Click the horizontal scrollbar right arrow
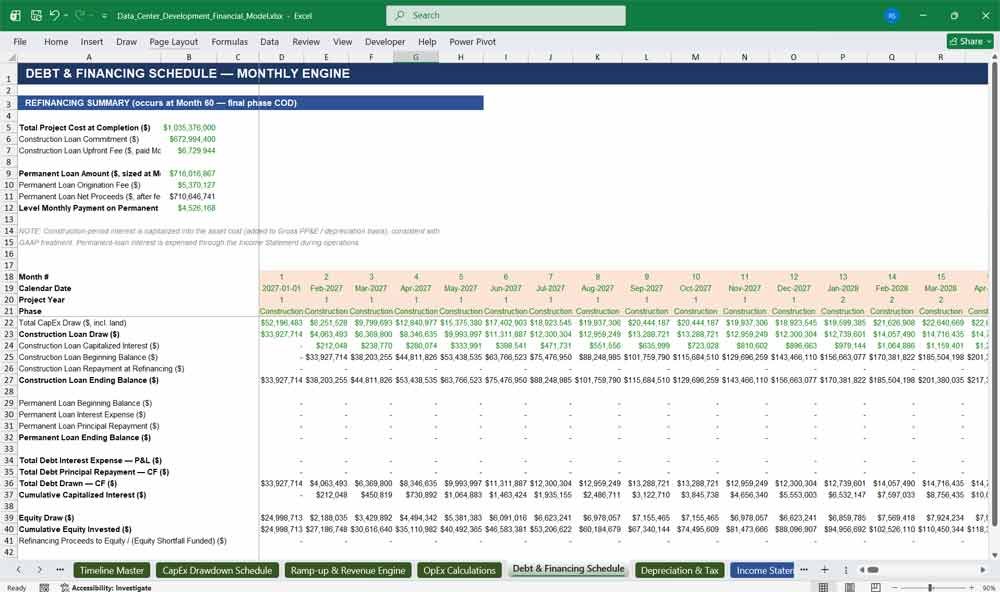This screenshot has width=1000, height=592. pyautogui.click(x=983, y=570)
